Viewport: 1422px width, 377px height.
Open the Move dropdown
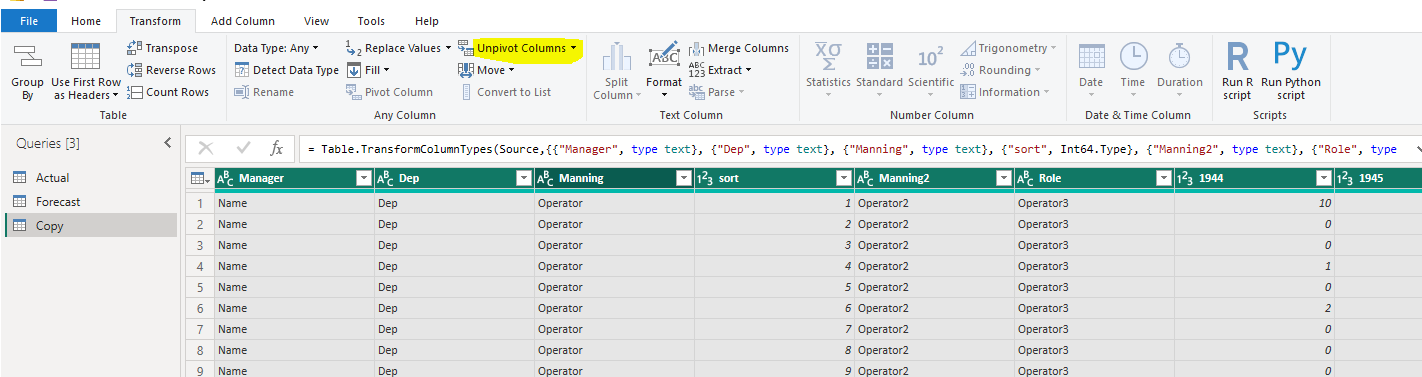[x=486, y=70]
